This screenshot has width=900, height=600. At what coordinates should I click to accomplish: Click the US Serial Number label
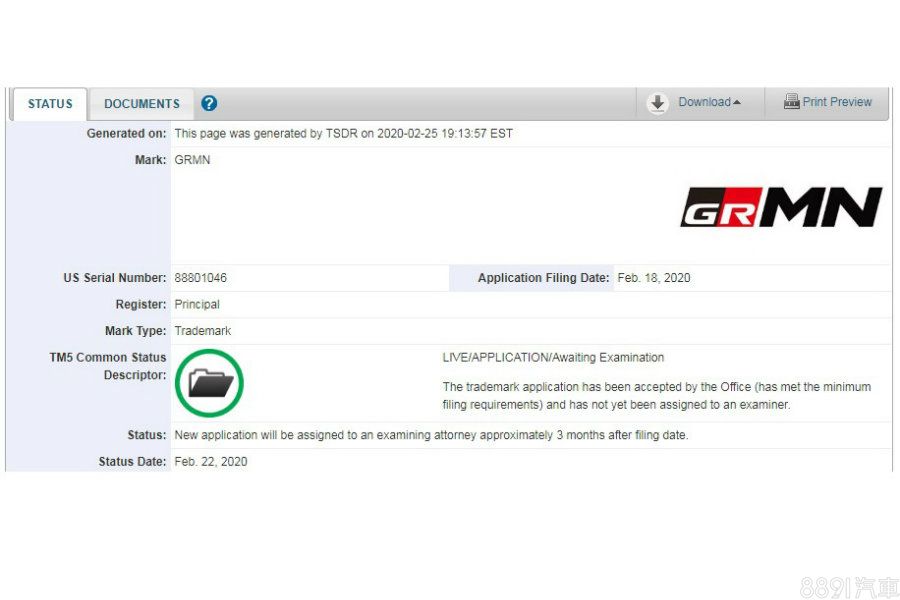(x=115, y=278)
